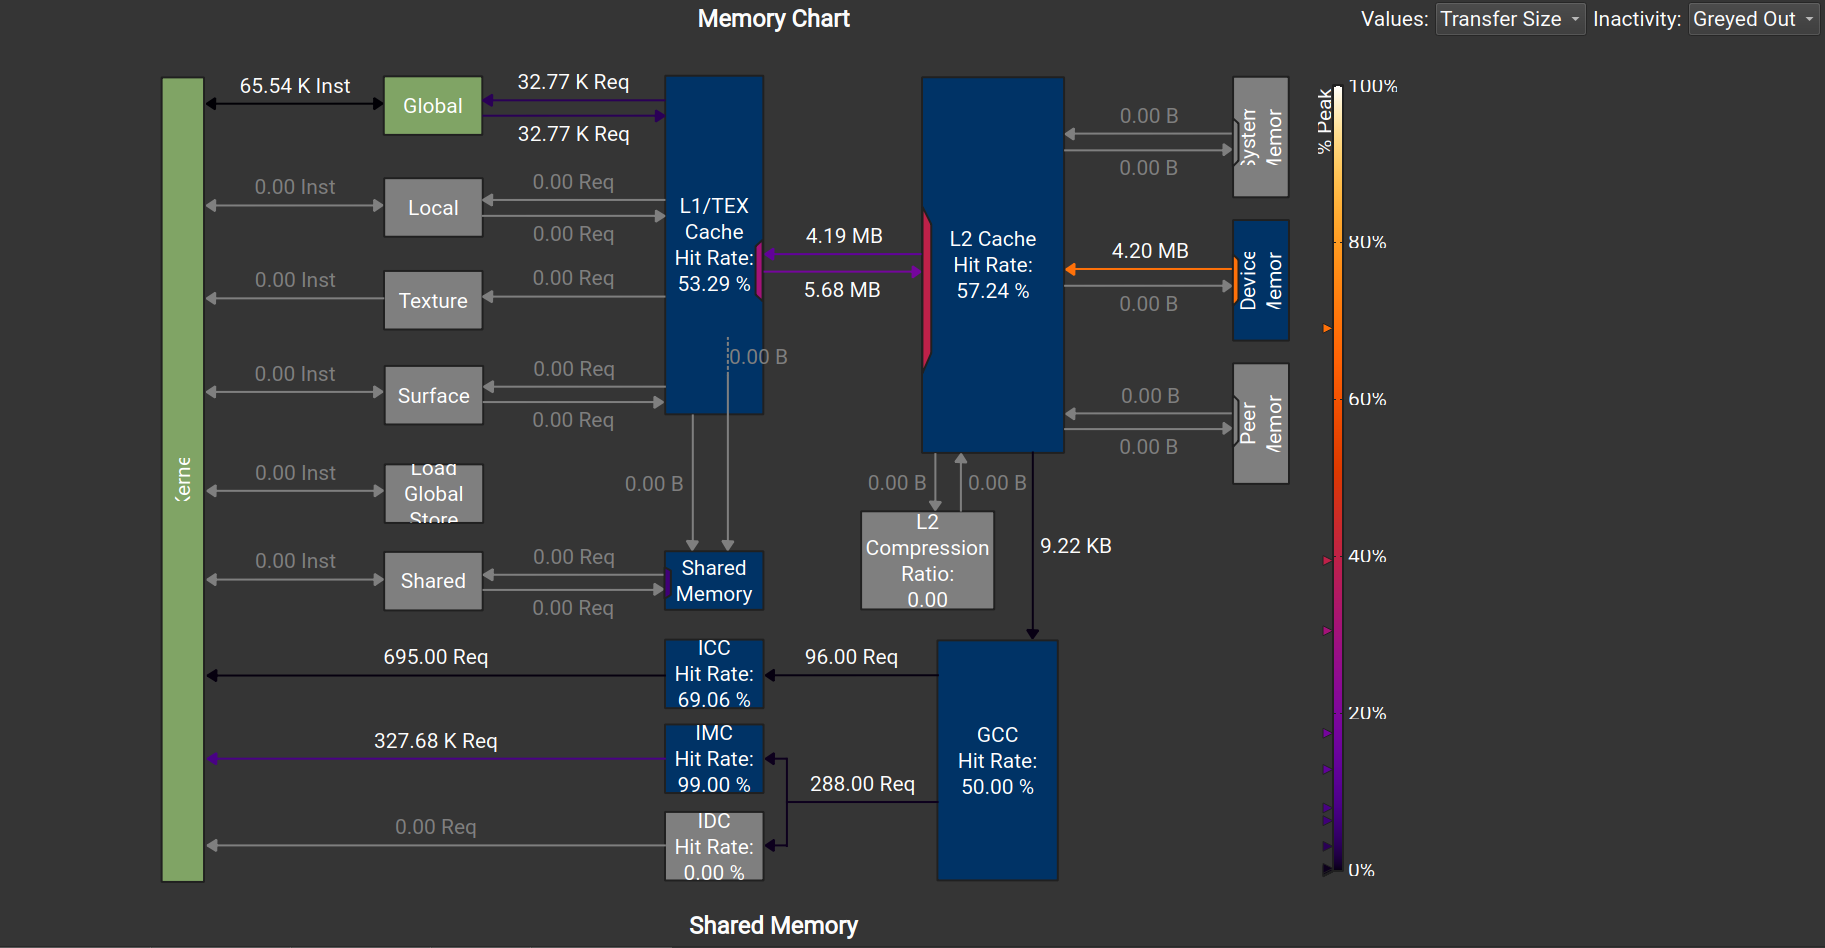The width and height of the screenshot is (1825, 948).
Task: Click the Load Global Store block
Action: click(x=433, y=493)
